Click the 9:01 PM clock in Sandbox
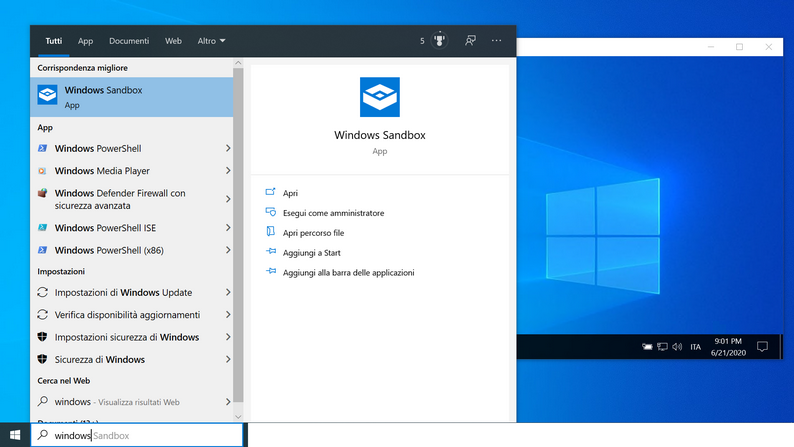Viewport: 794px width, 447px height. pyautogui.click(x=728, y=341)
